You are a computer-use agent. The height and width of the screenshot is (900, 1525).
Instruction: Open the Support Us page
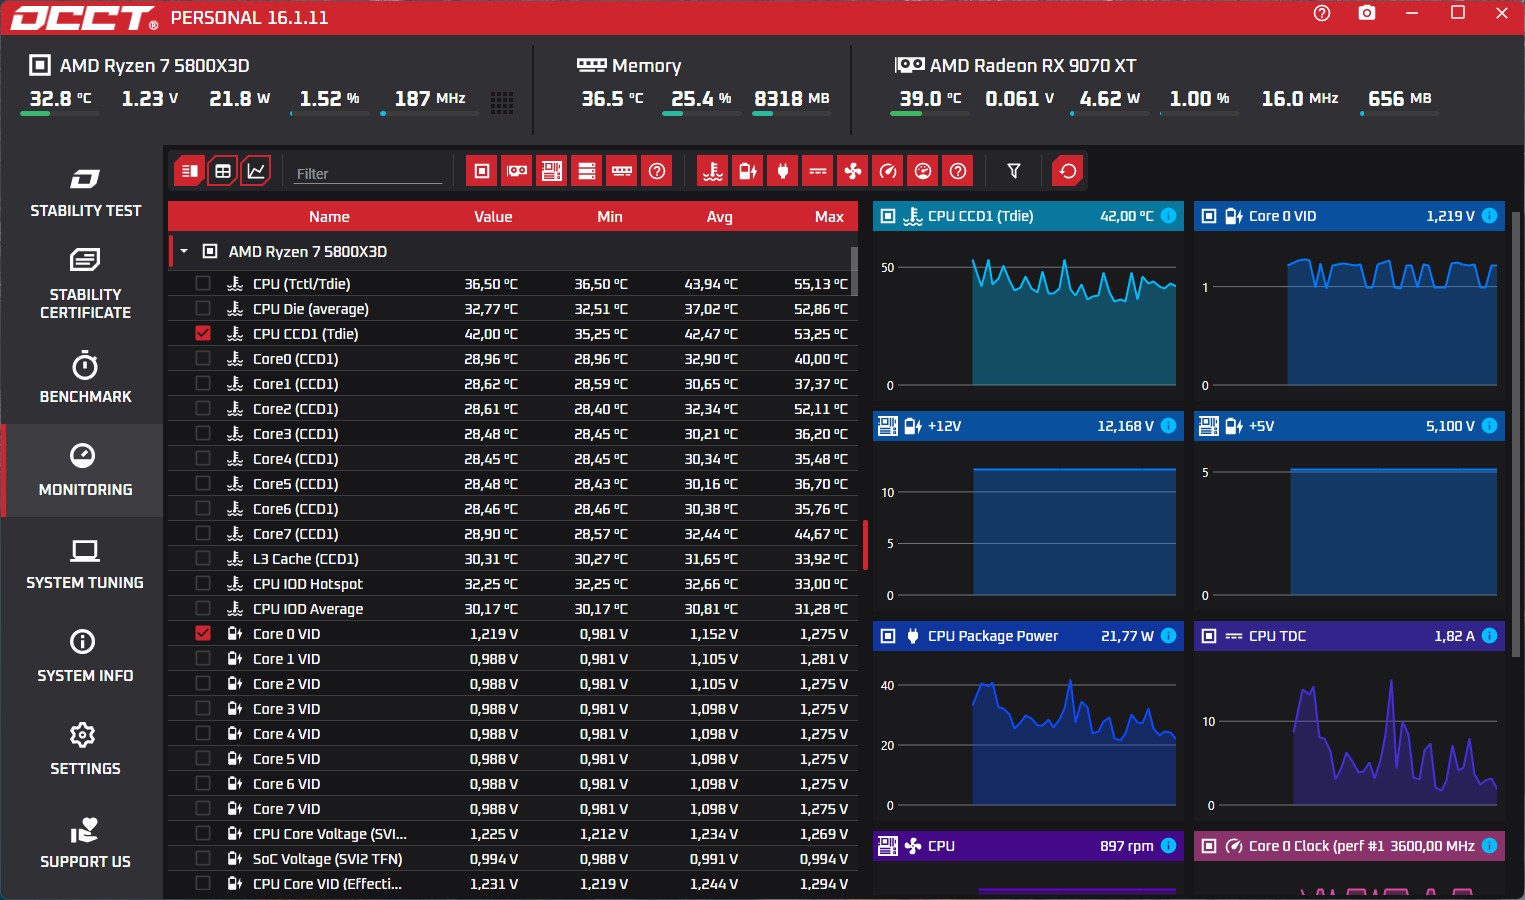[85, 842]
